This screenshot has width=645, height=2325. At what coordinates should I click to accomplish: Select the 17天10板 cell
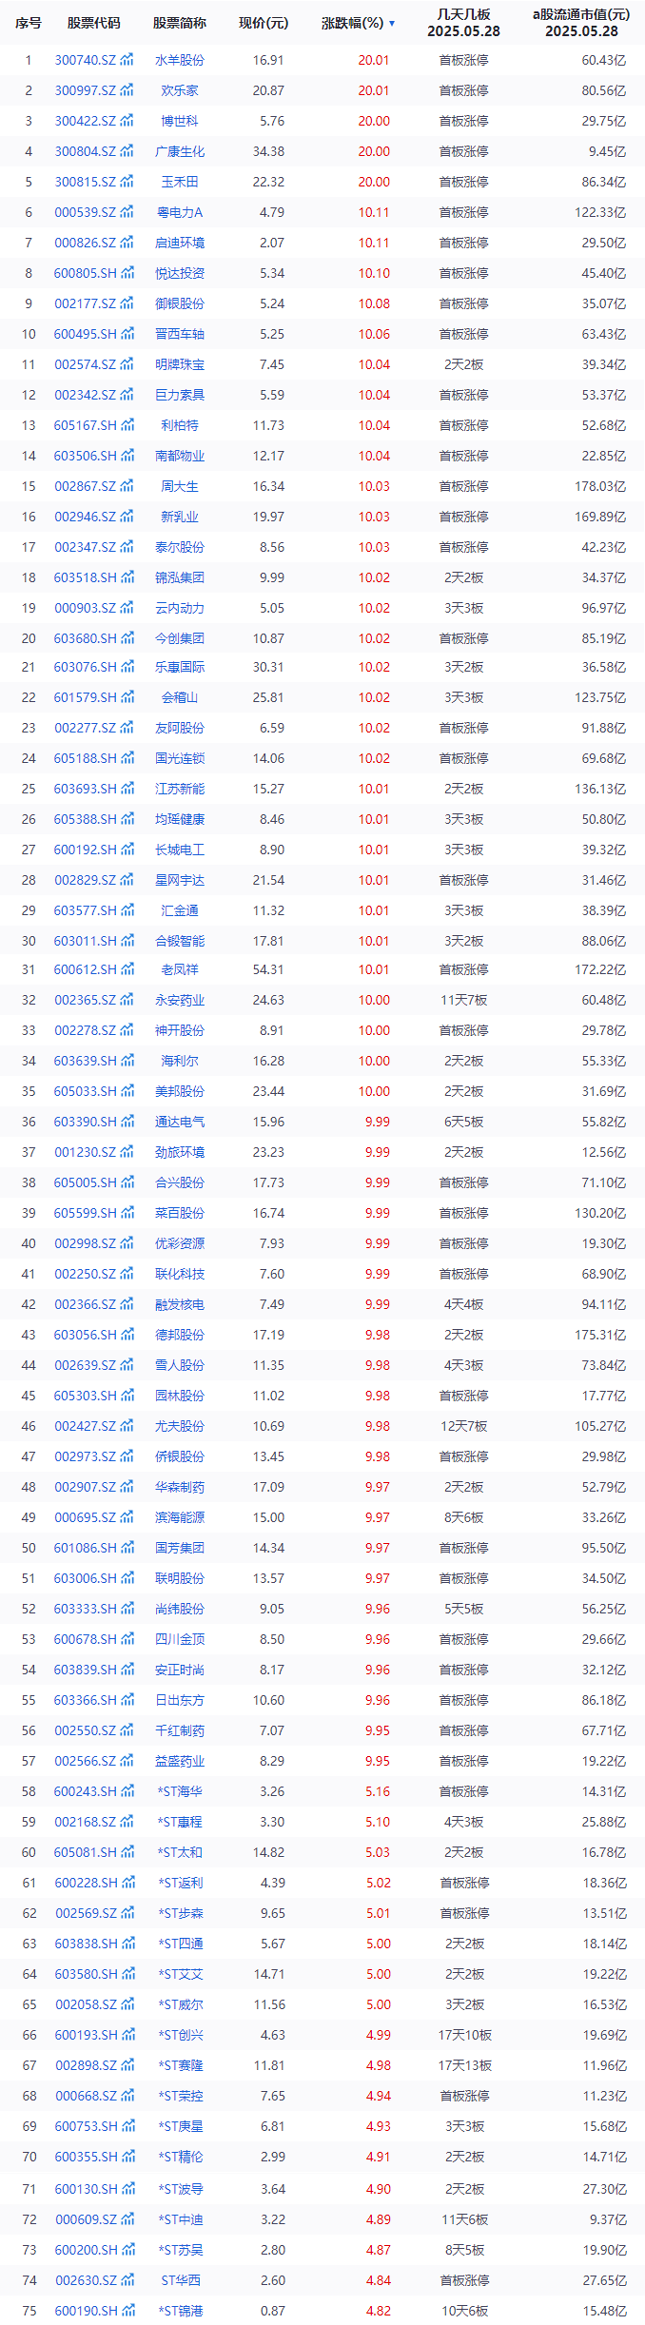pyautogui.click(x=464, y=2035)
